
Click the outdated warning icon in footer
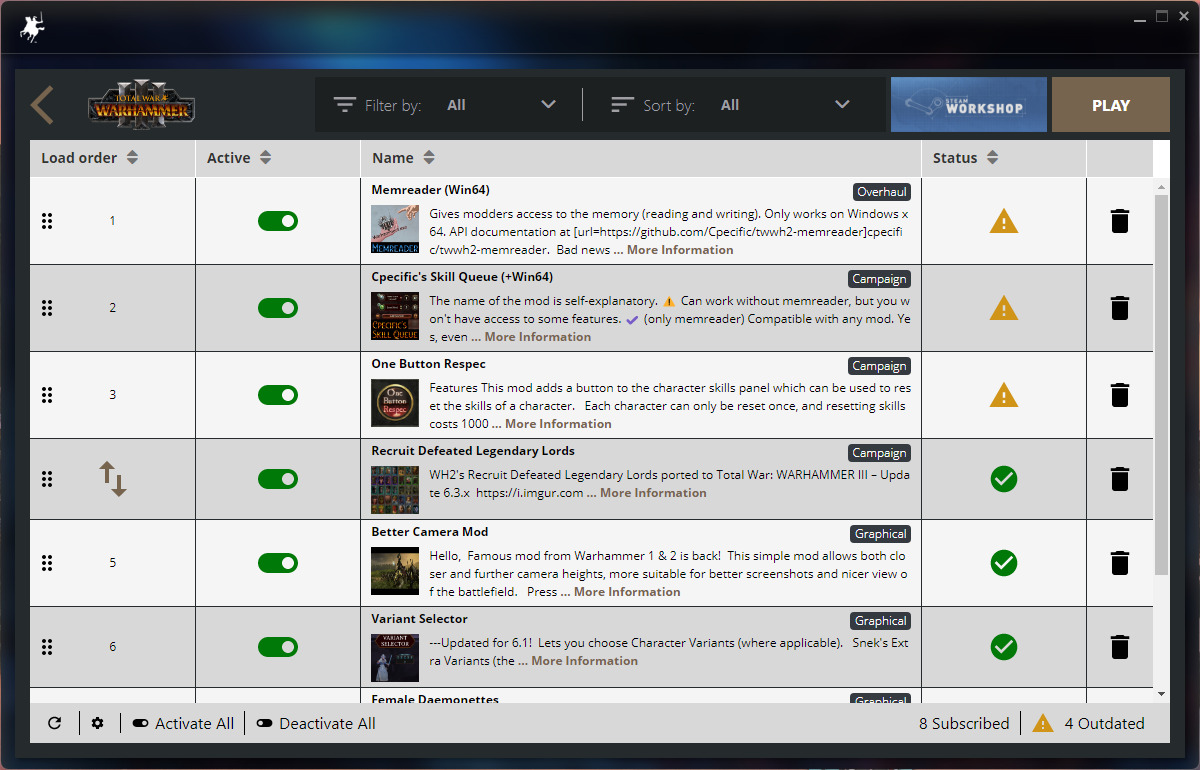coord(1043,723)
